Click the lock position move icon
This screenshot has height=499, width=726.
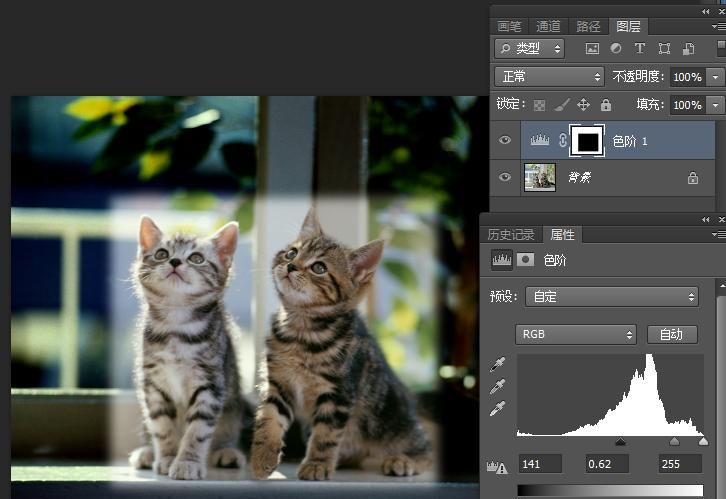click(584, 104)
